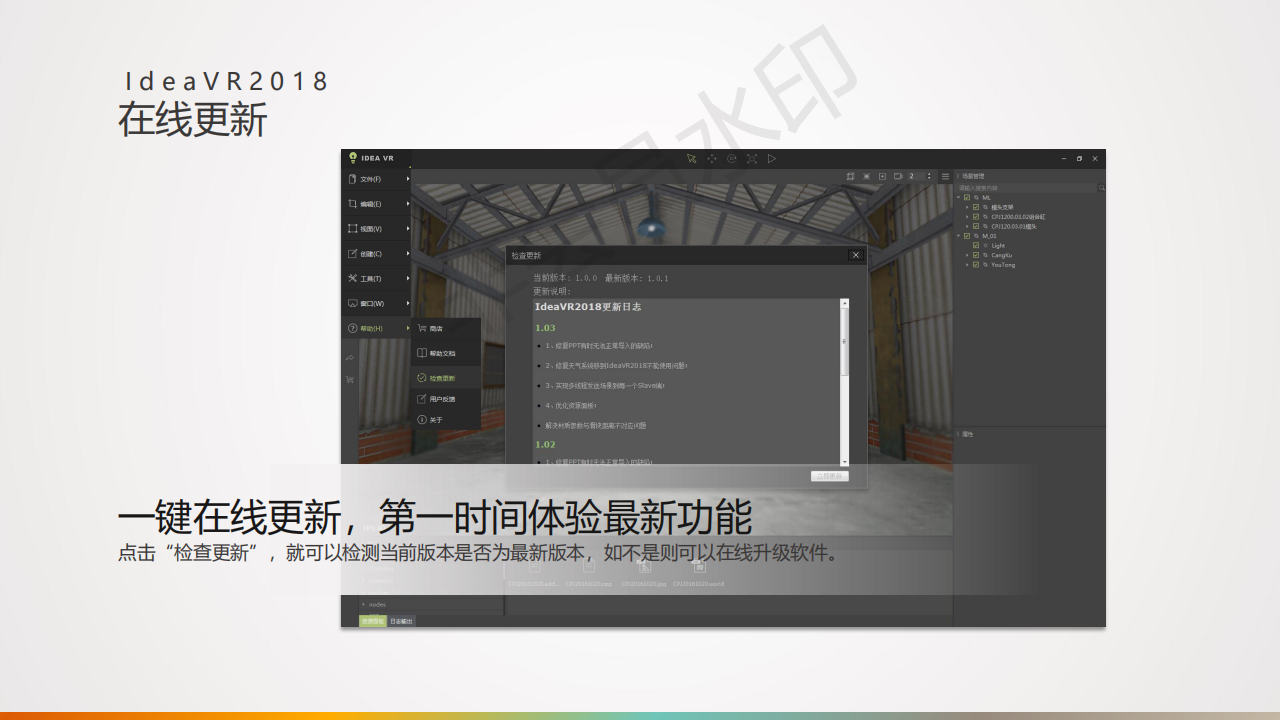Open the 工具(T) menu
1280x720 pixels.
pos(377,279)
